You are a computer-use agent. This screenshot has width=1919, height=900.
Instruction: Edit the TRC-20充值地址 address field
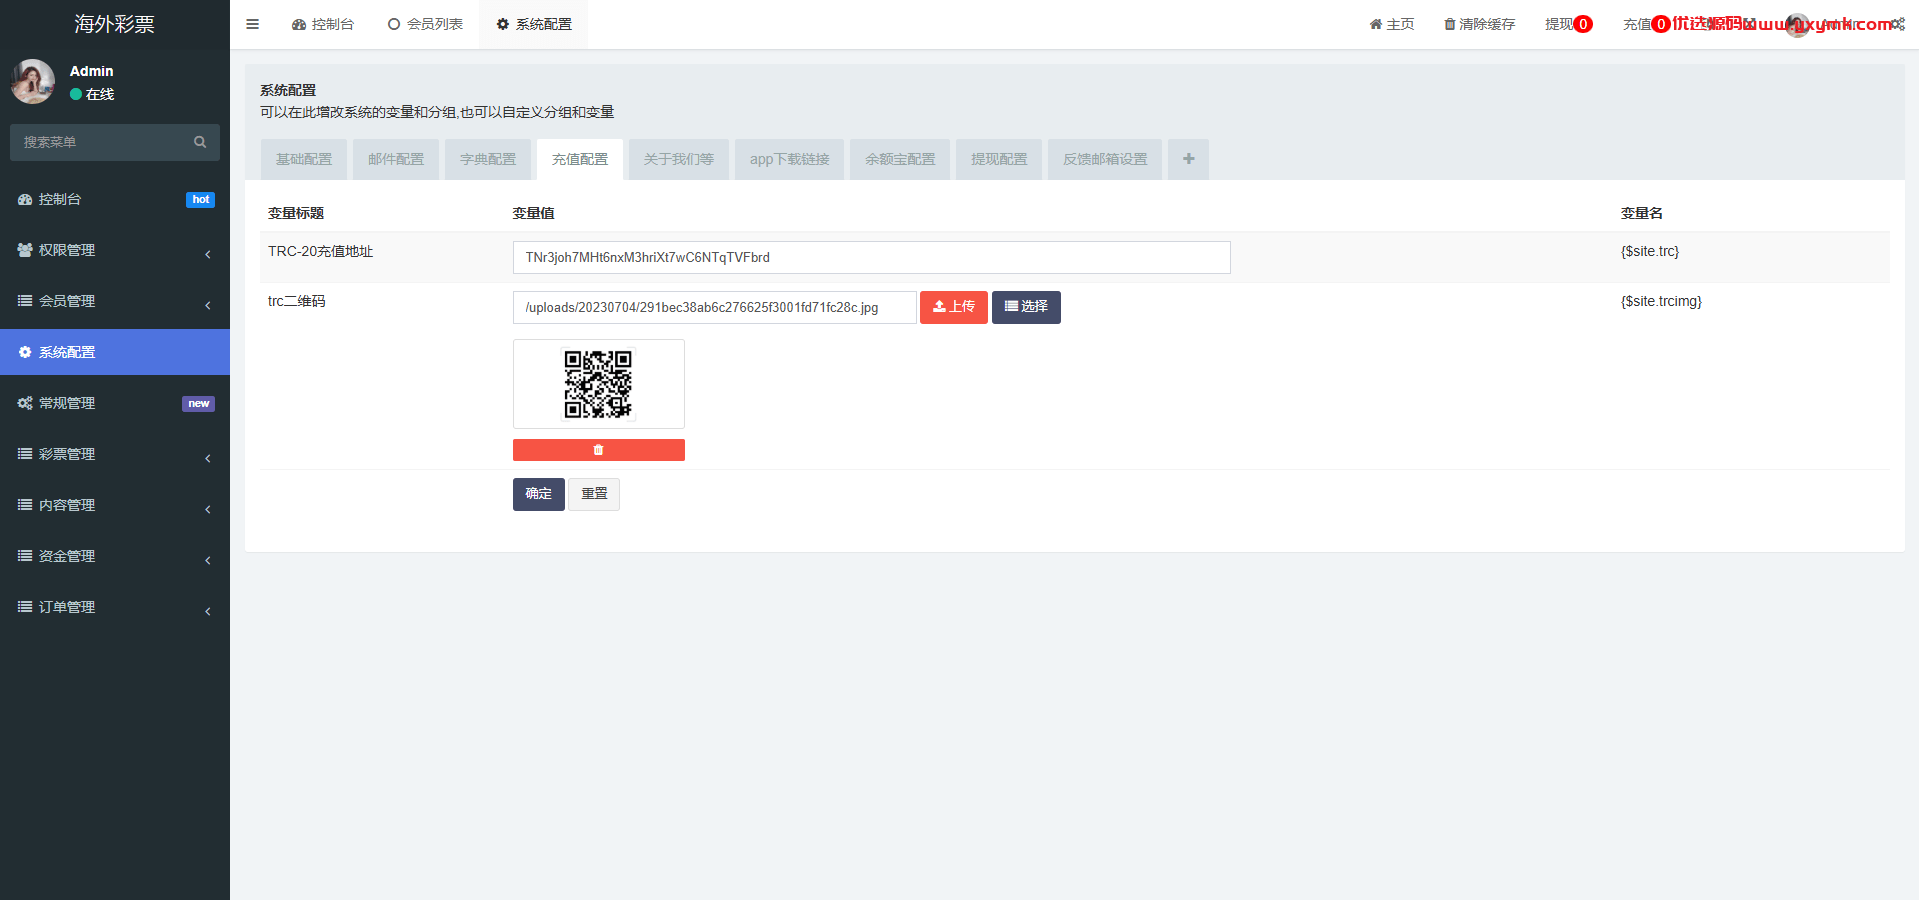pyautogui.click(x=871, y=257)
